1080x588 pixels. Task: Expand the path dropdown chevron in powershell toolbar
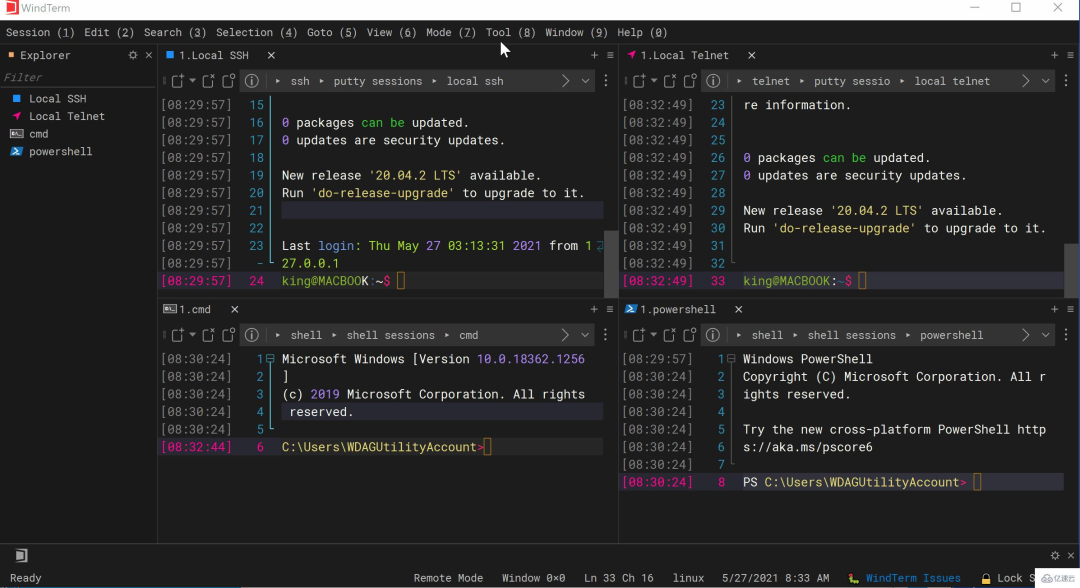click(1046, 335)
